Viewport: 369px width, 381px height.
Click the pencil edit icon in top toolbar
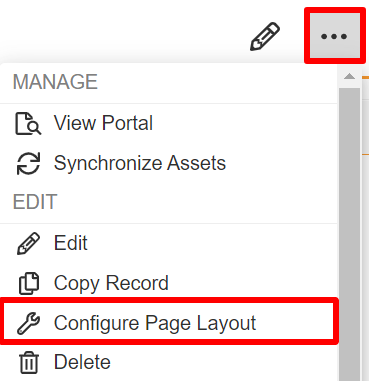[265, 36]
